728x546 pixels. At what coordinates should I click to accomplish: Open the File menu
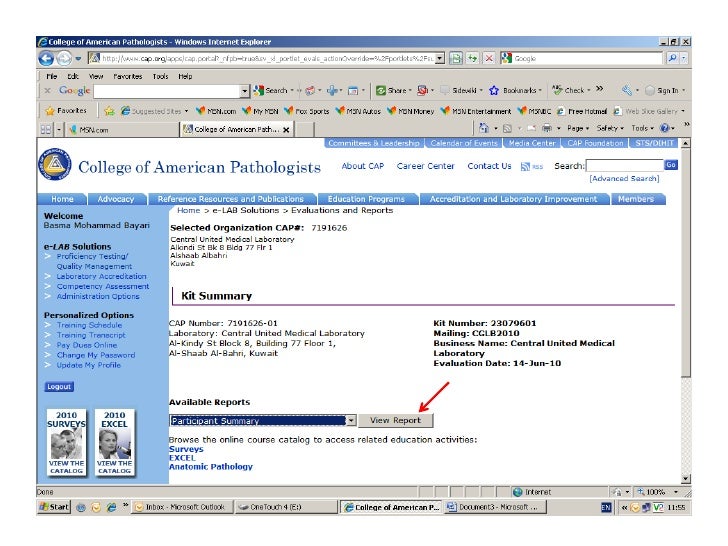click(51, 76)
